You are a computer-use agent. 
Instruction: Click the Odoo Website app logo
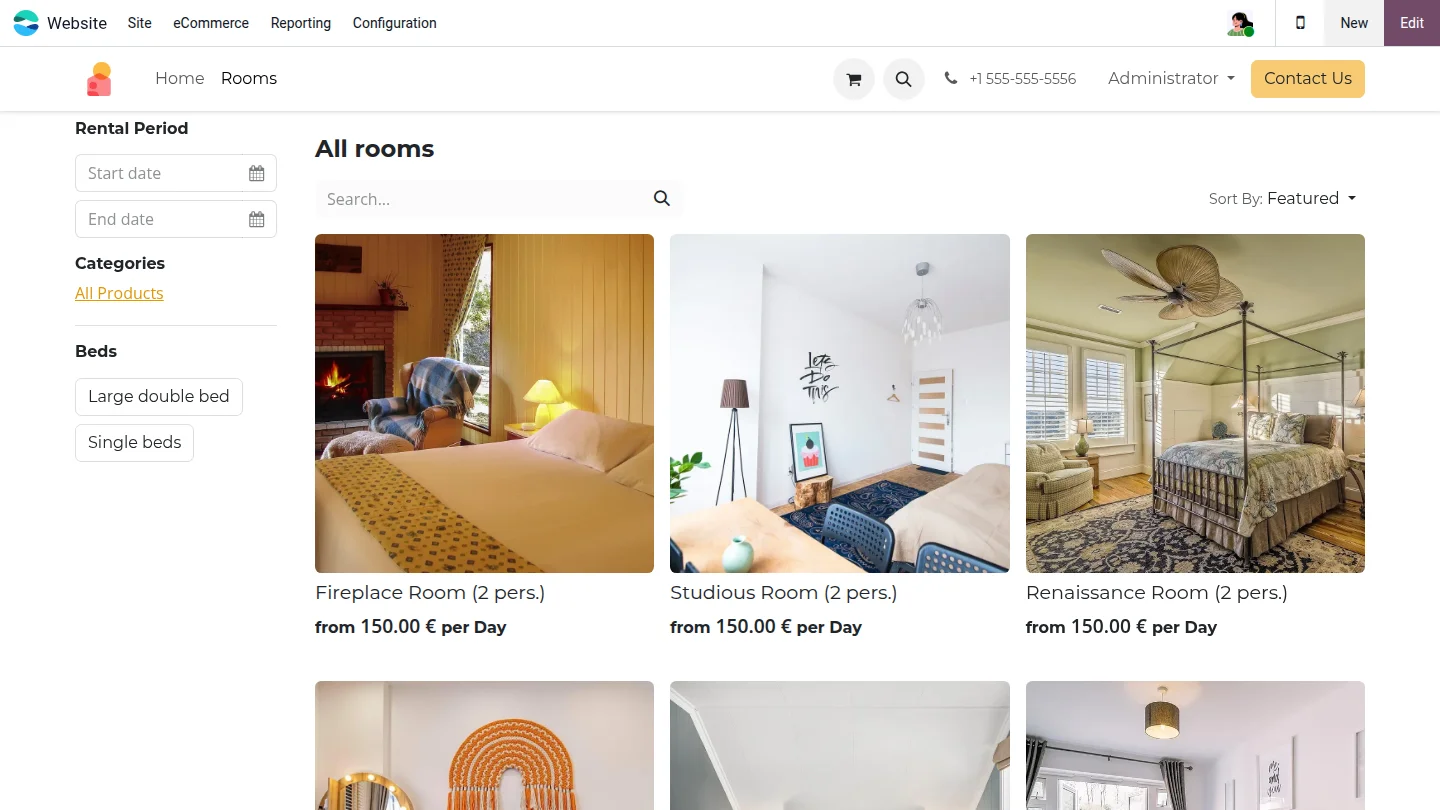click(x=26, y=23)
